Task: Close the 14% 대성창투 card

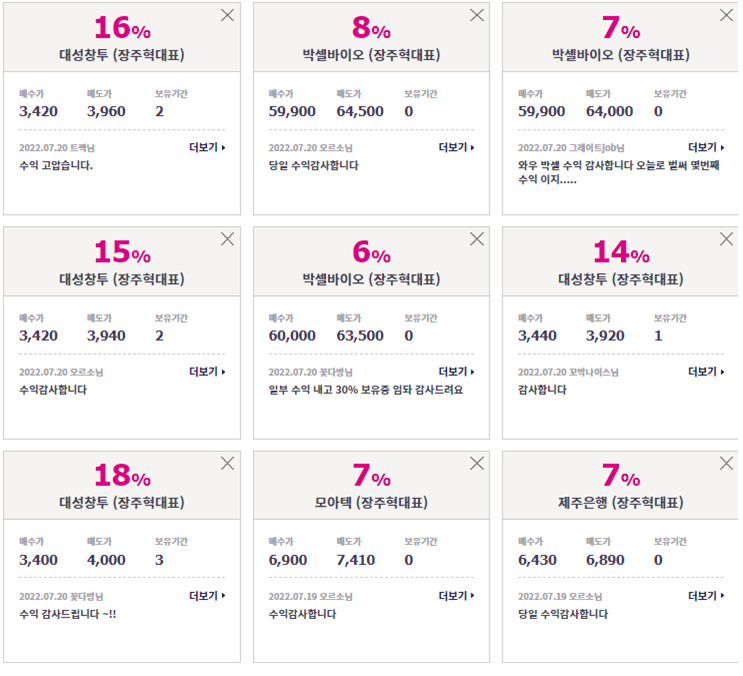Action: [726, 239]
